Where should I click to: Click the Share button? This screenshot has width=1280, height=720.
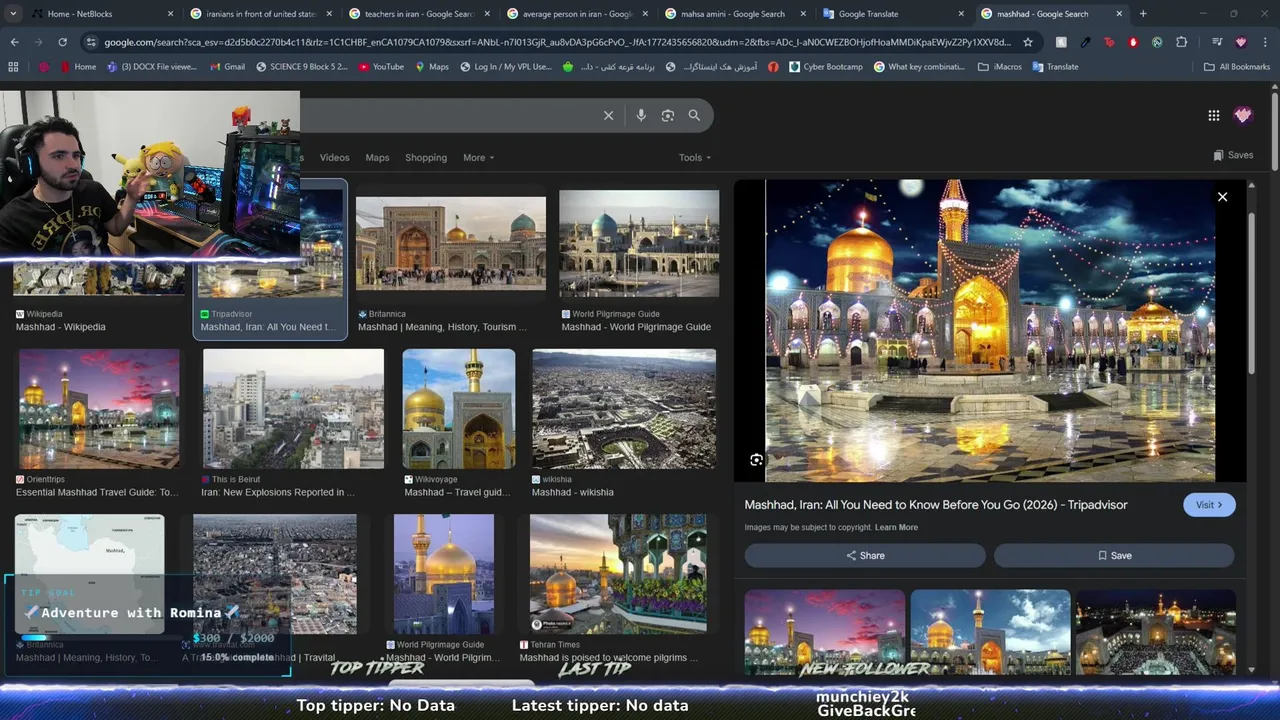[865, 555]
